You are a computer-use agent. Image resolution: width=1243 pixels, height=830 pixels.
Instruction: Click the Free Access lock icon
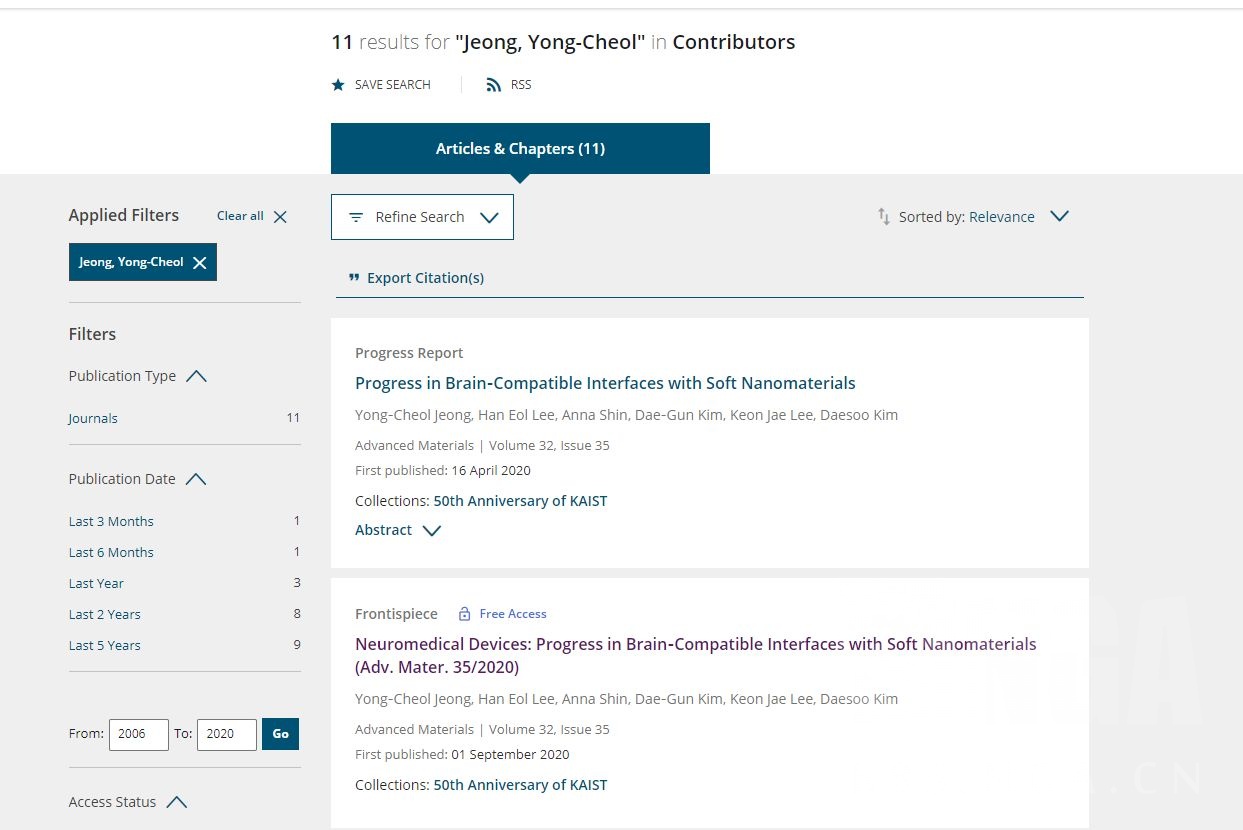pyautogui.click(x=464, y=614)
